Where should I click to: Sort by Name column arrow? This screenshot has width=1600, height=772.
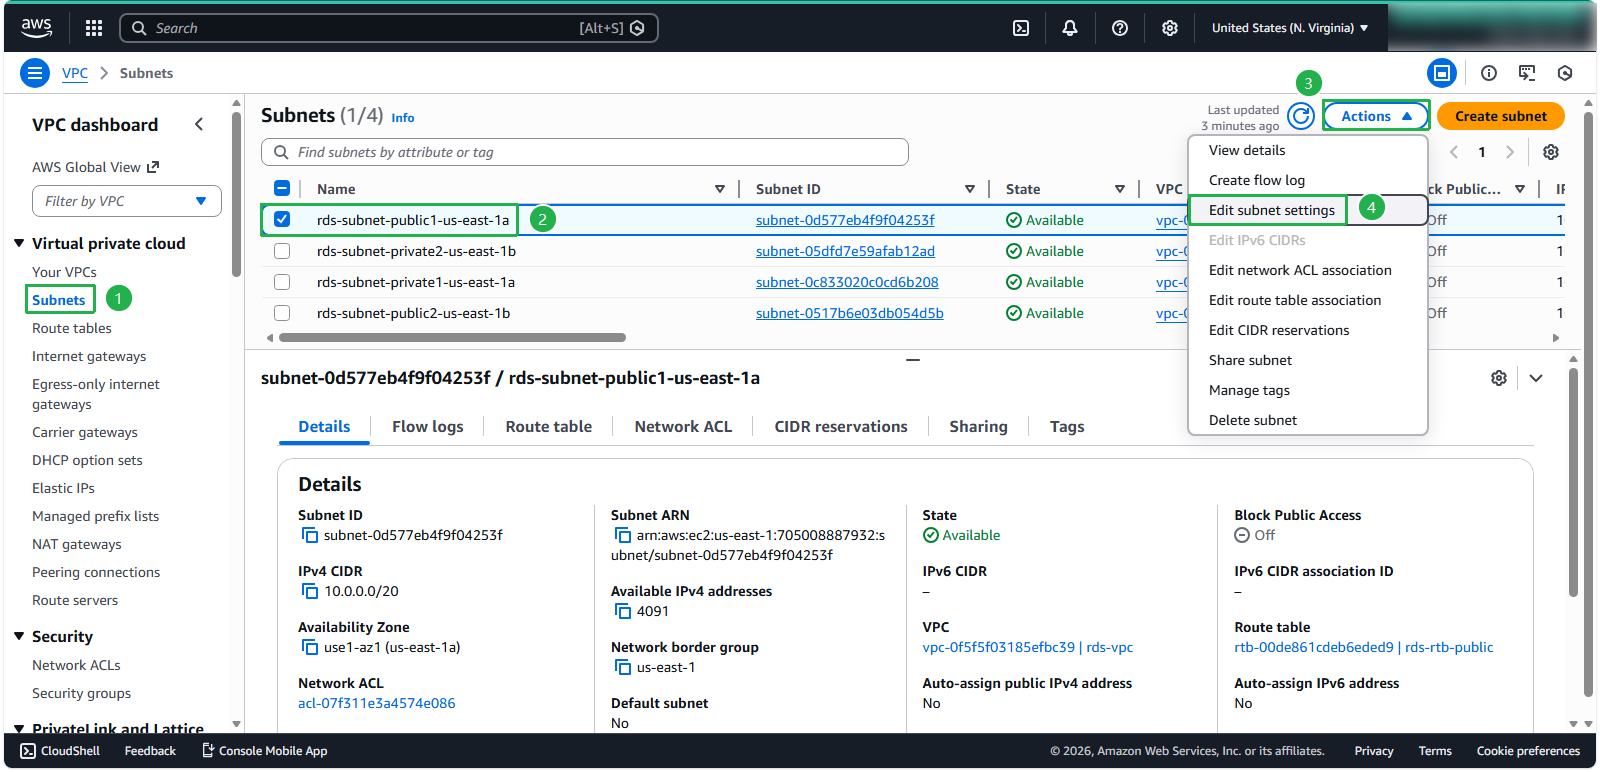[720, 189]
